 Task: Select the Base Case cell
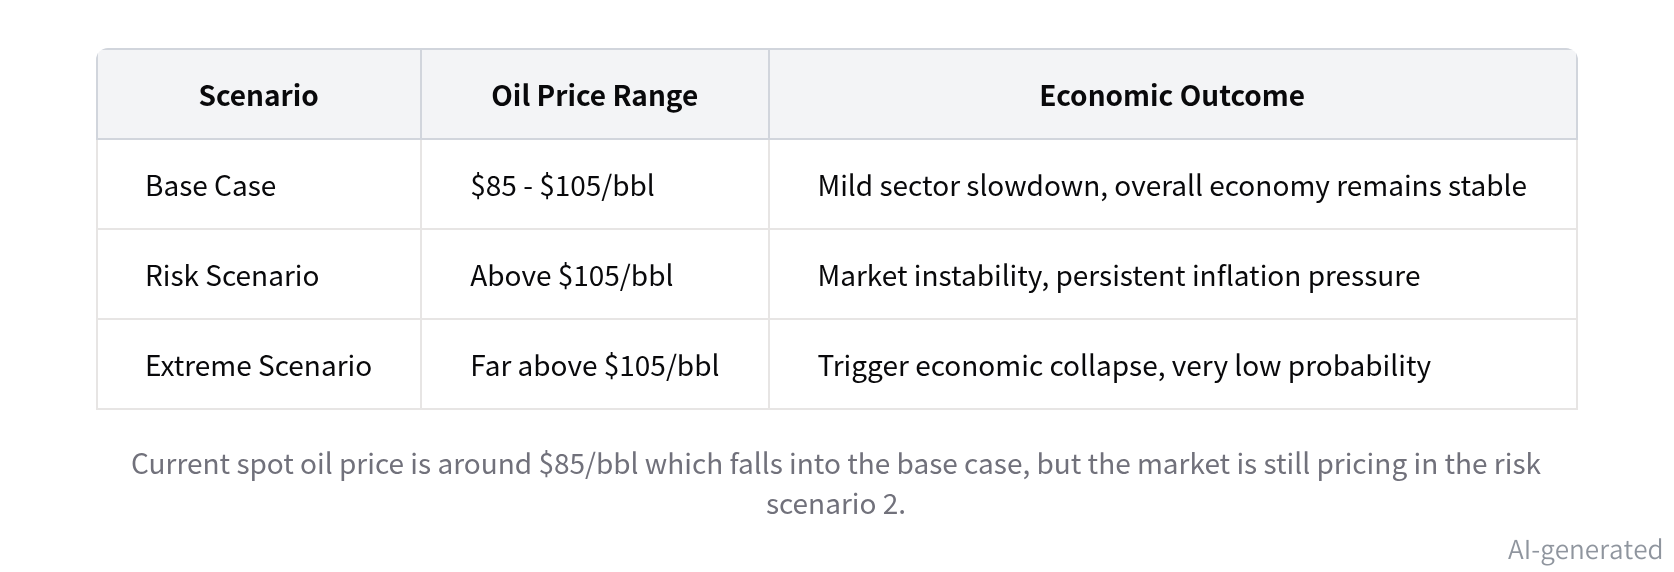click(x=259, y=185)
